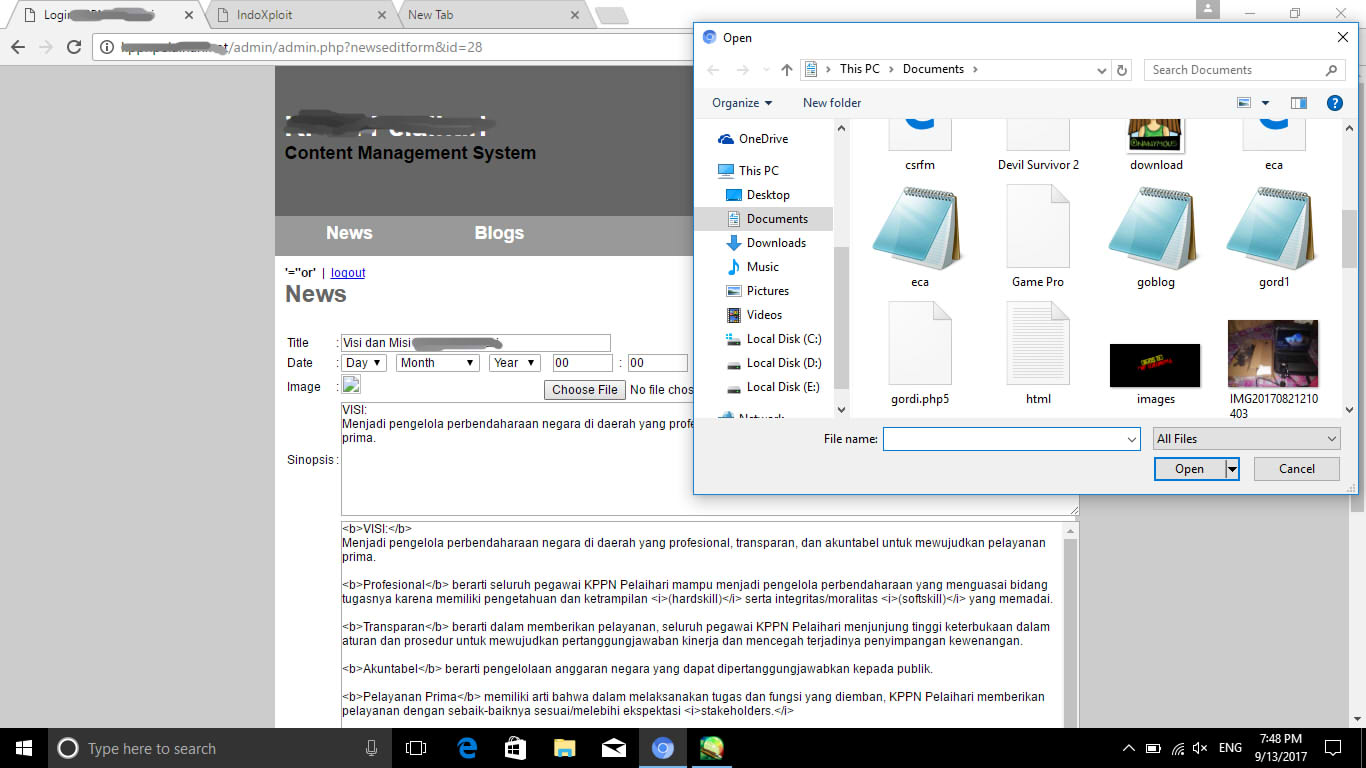Open File Explorer from taskbar
Screen dimensions: 1366x768
[x=565, y=748]
